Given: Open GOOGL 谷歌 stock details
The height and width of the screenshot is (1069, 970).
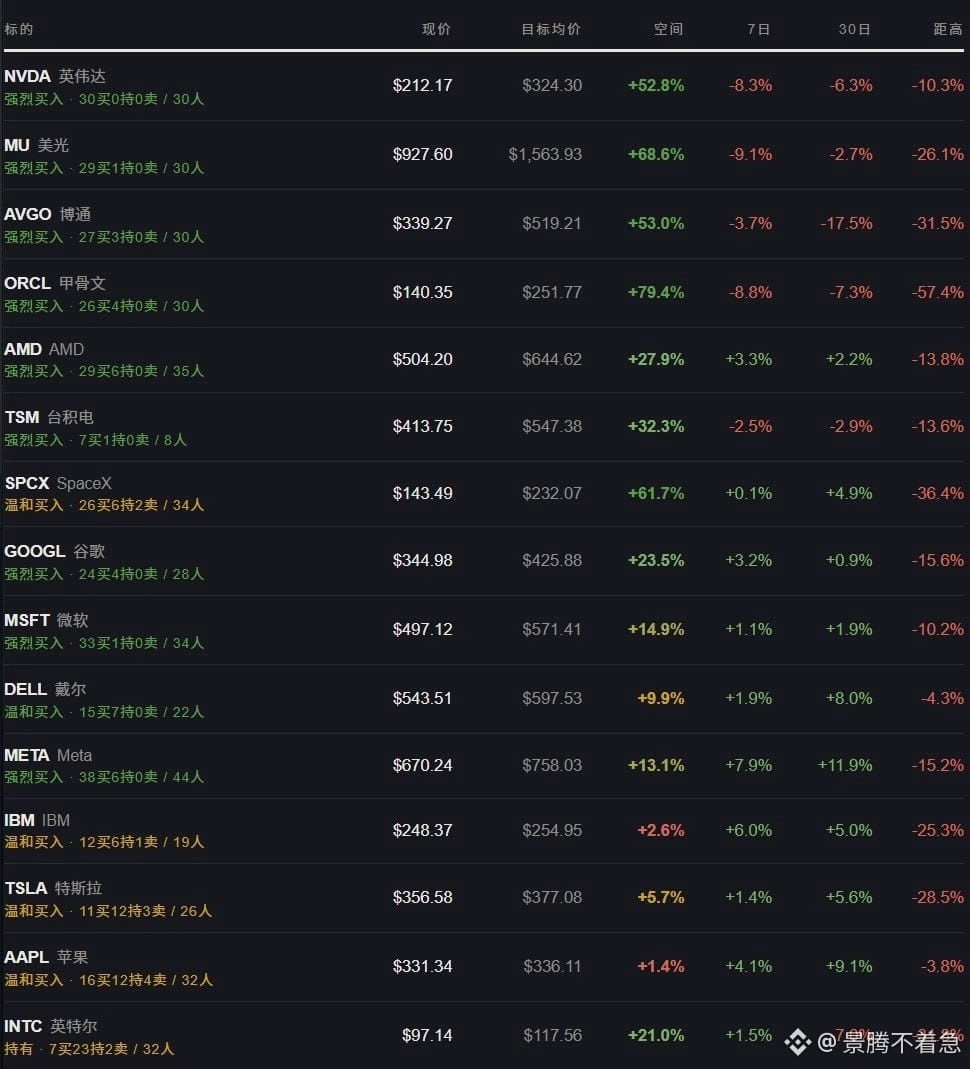Looking at the screenshot, I should [485, 561].
